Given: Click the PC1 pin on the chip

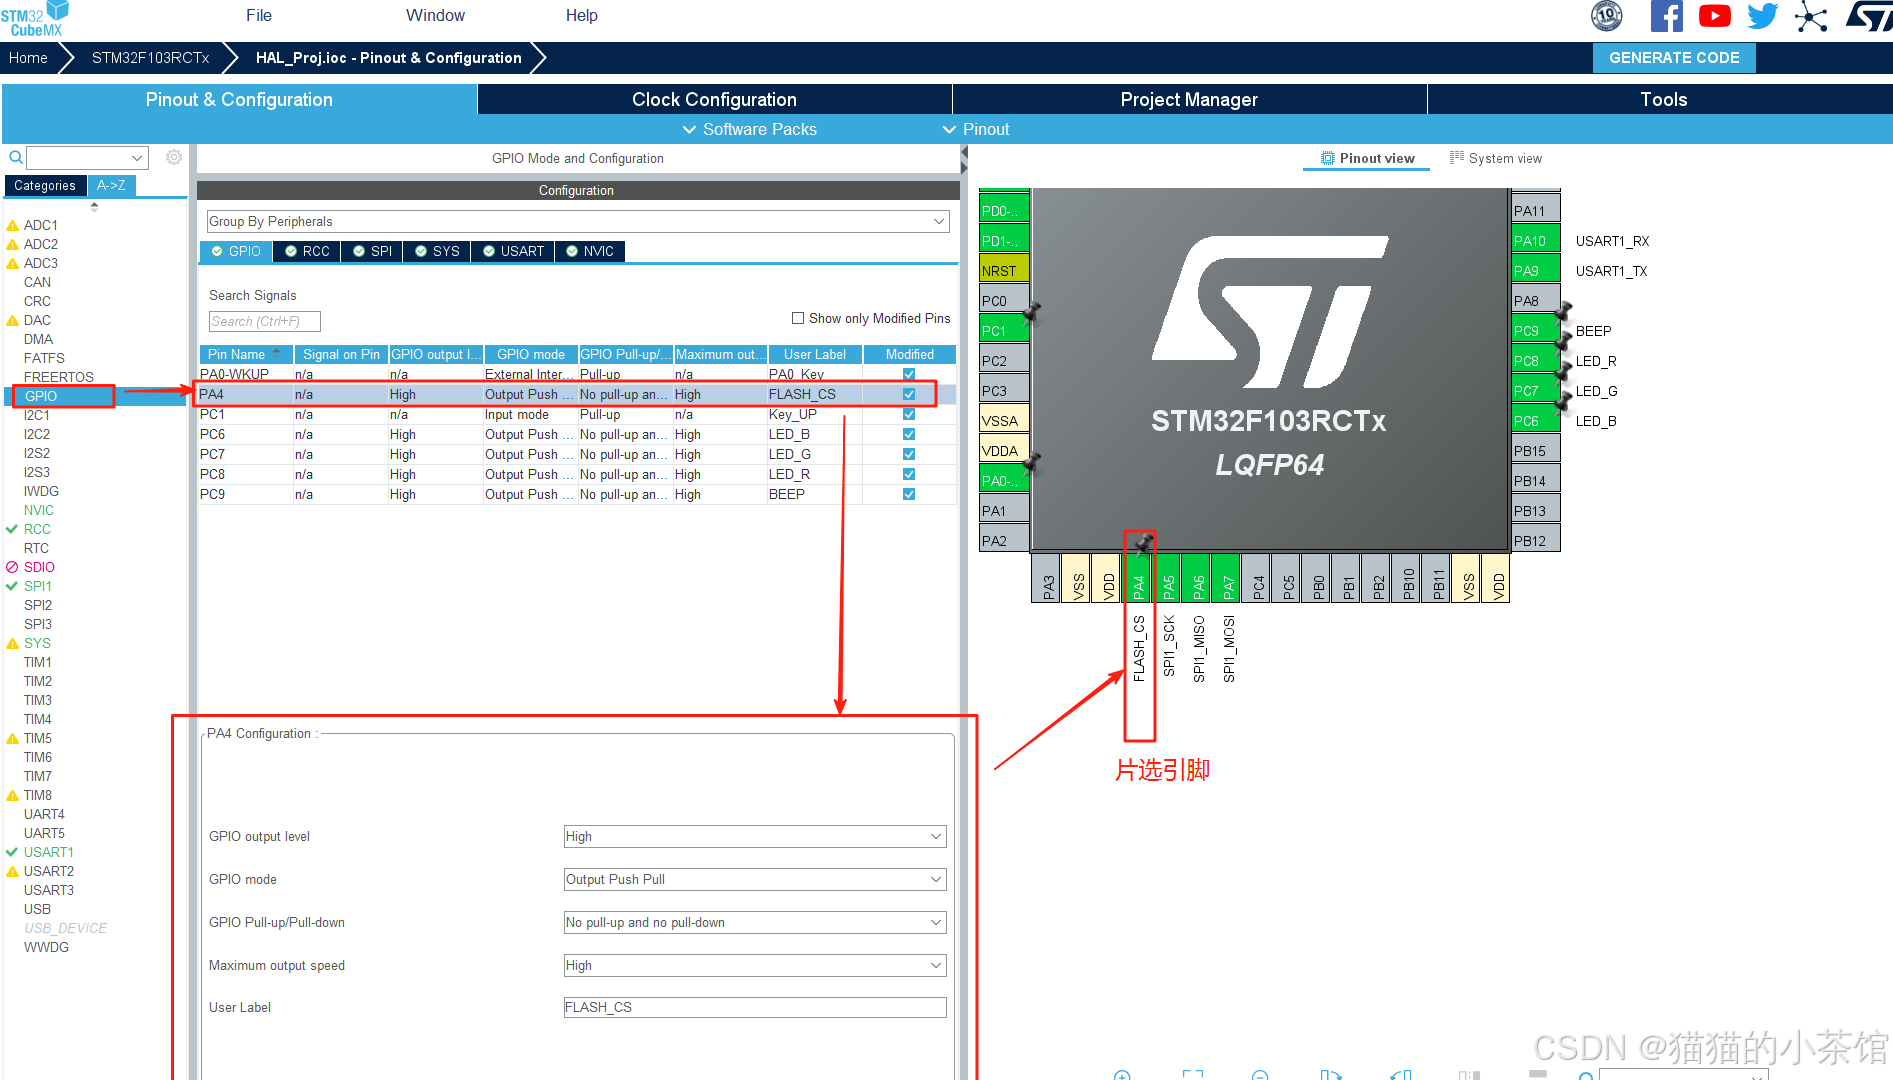Looking at the screenshot, I should point(1004,330).
